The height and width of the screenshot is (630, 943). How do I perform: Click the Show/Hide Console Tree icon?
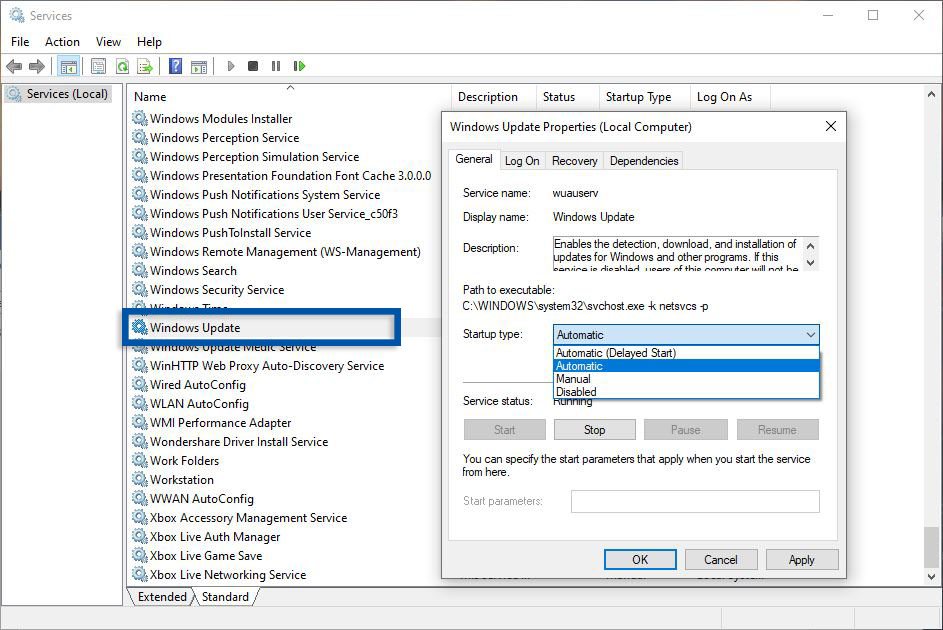[x=68, y=66]
